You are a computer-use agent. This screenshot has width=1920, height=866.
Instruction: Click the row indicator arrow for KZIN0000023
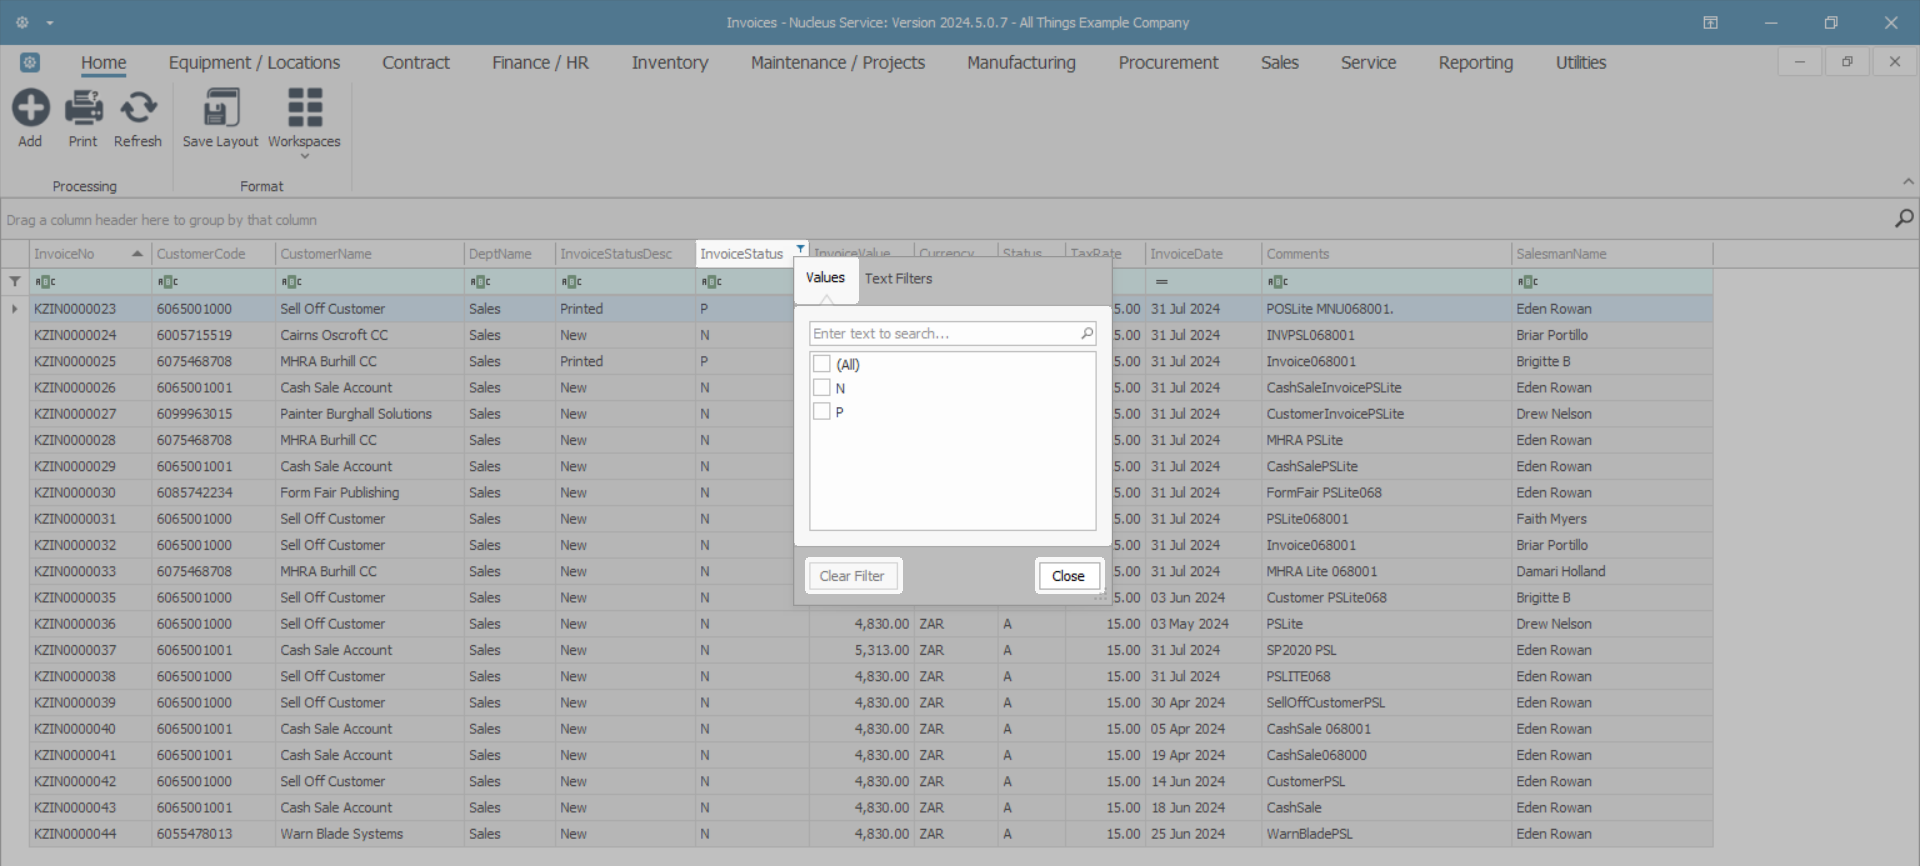15,309
